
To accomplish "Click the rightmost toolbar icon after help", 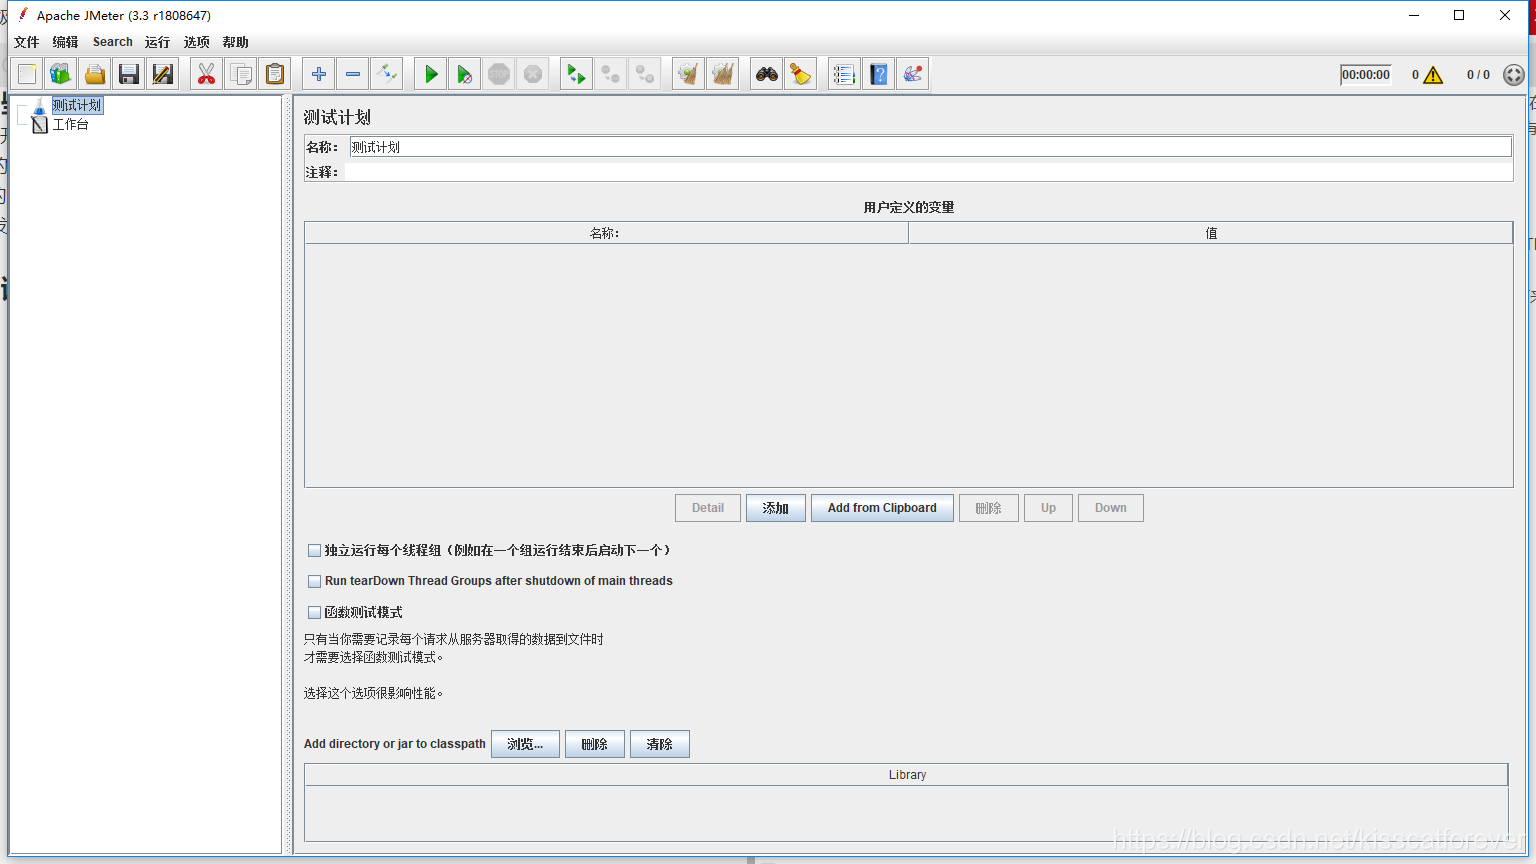I will (913, 74).
